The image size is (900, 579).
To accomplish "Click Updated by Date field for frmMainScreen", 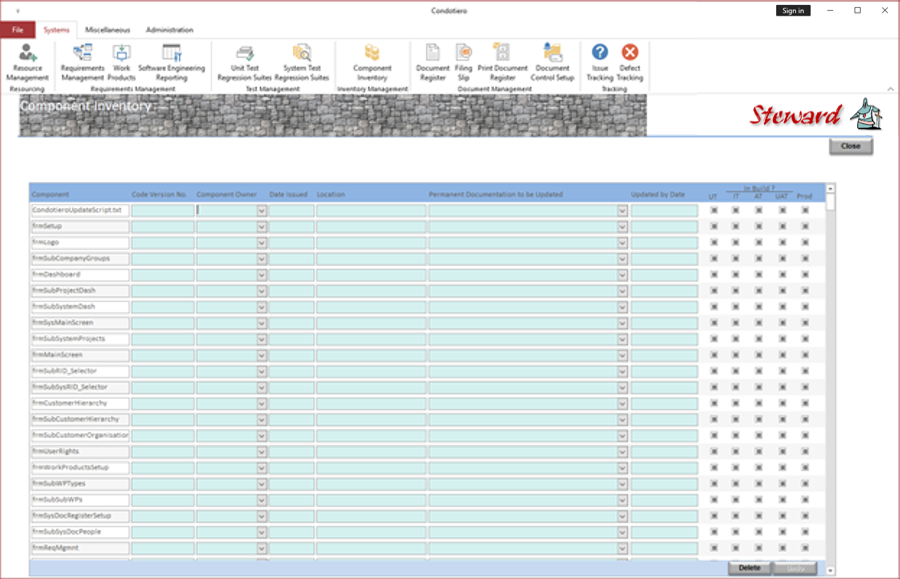I will click(x=664, y=355).
